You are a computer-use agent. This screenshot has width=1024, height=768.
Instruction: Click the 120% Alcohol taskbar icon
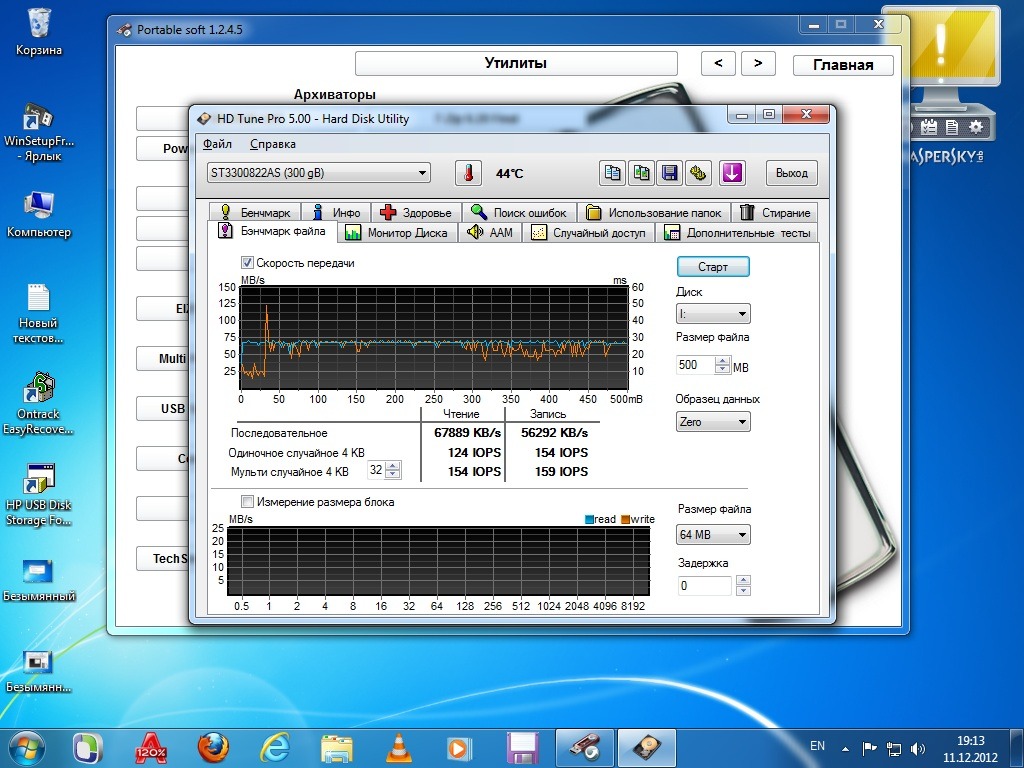tap(151, 748)
